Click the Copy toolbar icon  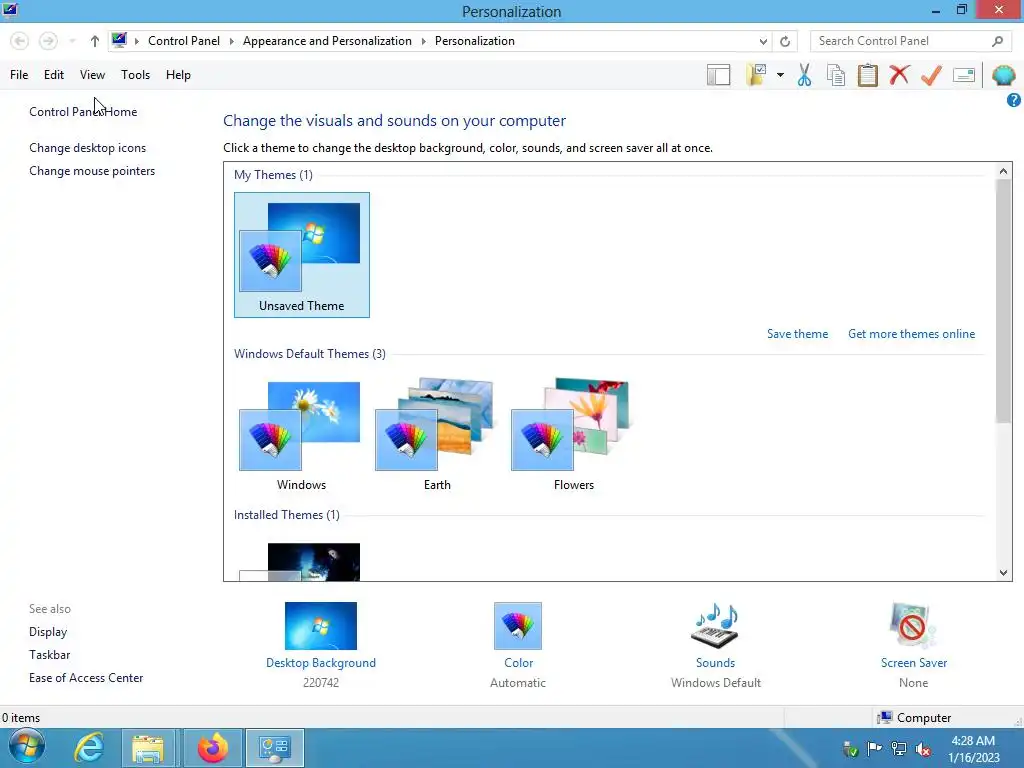point(835,75)
